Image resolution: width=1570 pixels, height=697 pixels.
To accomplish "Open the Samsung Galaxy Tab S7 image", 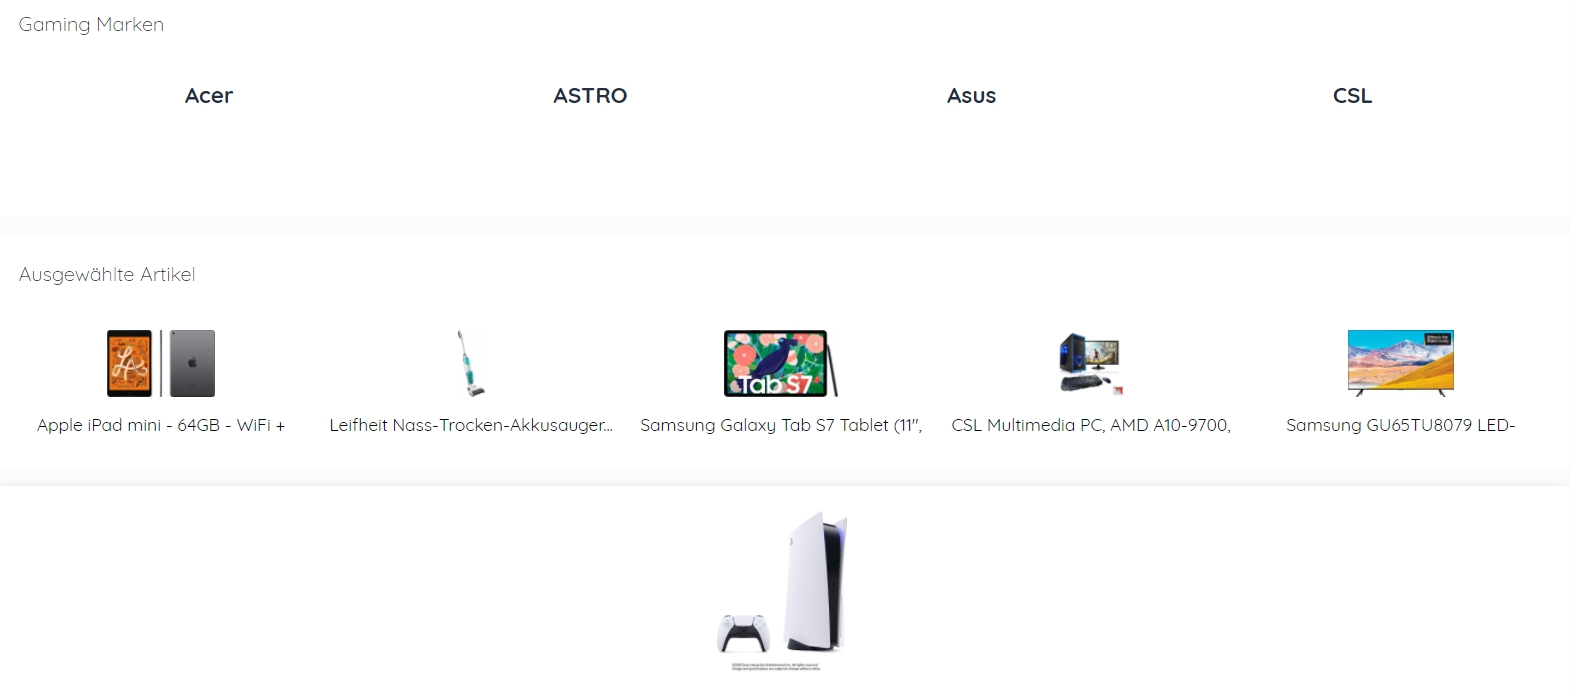I will [x=781, y=363].
